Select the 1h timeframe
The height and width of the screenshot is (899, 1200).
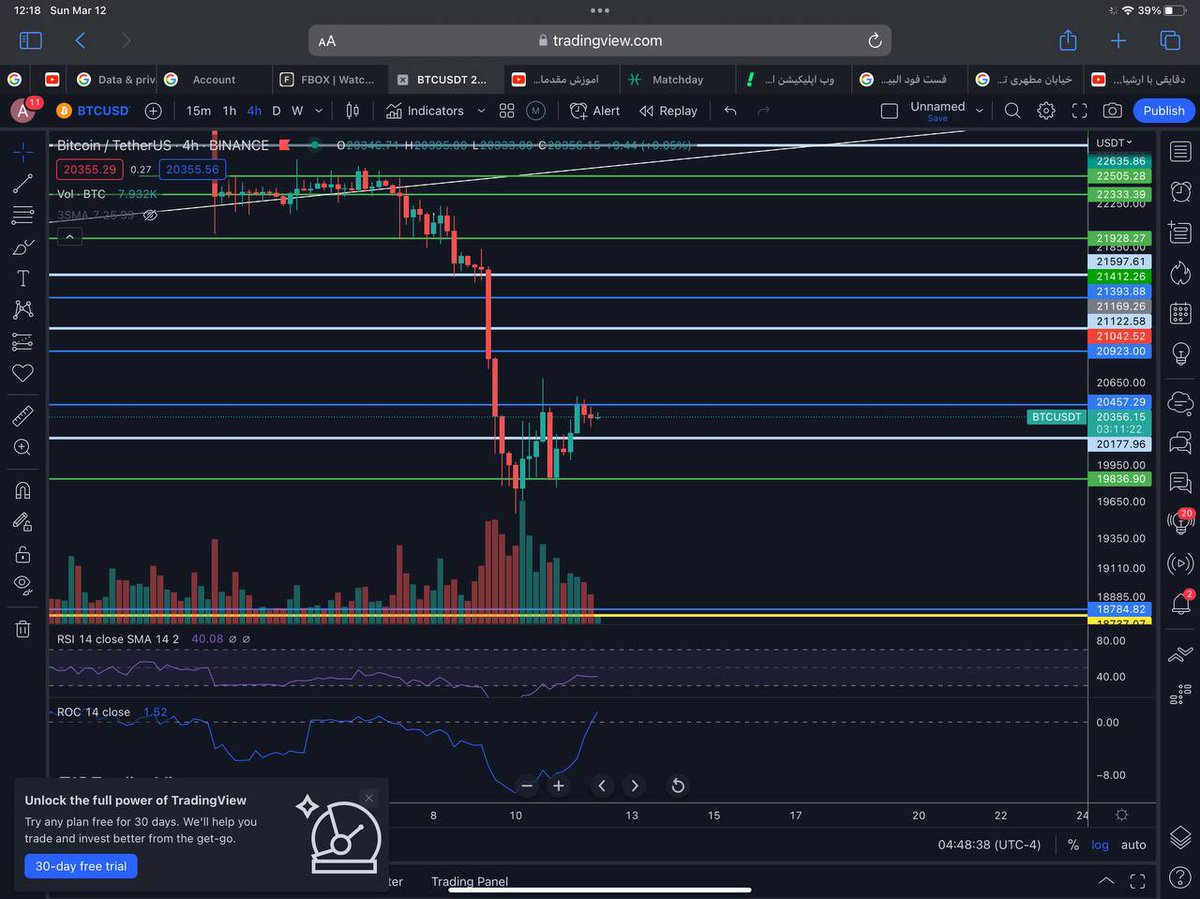[x=229, y=111]
